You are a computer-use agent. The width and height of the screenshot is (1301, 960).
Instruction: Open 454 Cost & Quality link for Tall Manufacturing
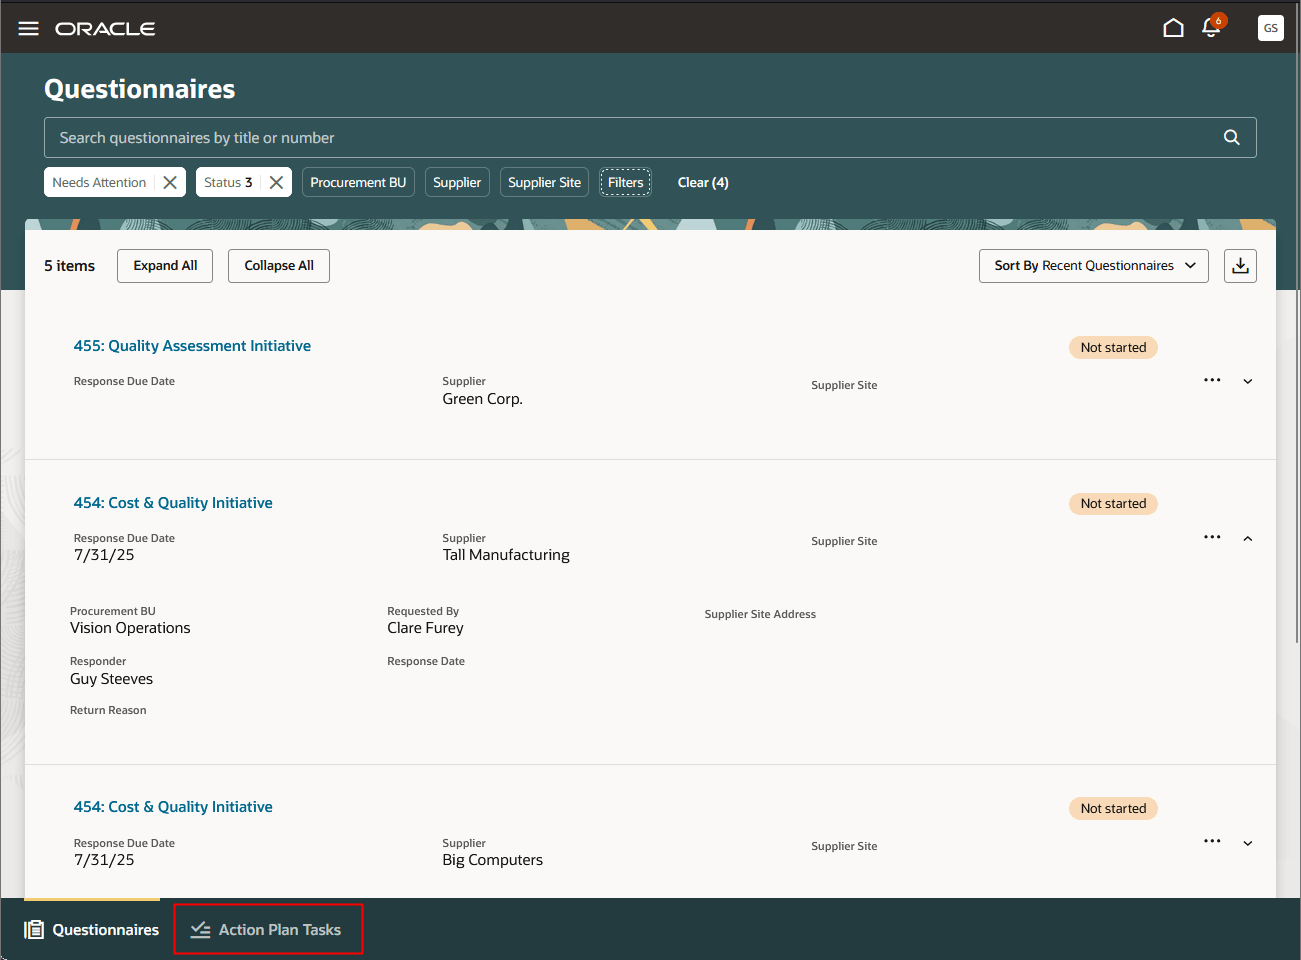point(173,503)
